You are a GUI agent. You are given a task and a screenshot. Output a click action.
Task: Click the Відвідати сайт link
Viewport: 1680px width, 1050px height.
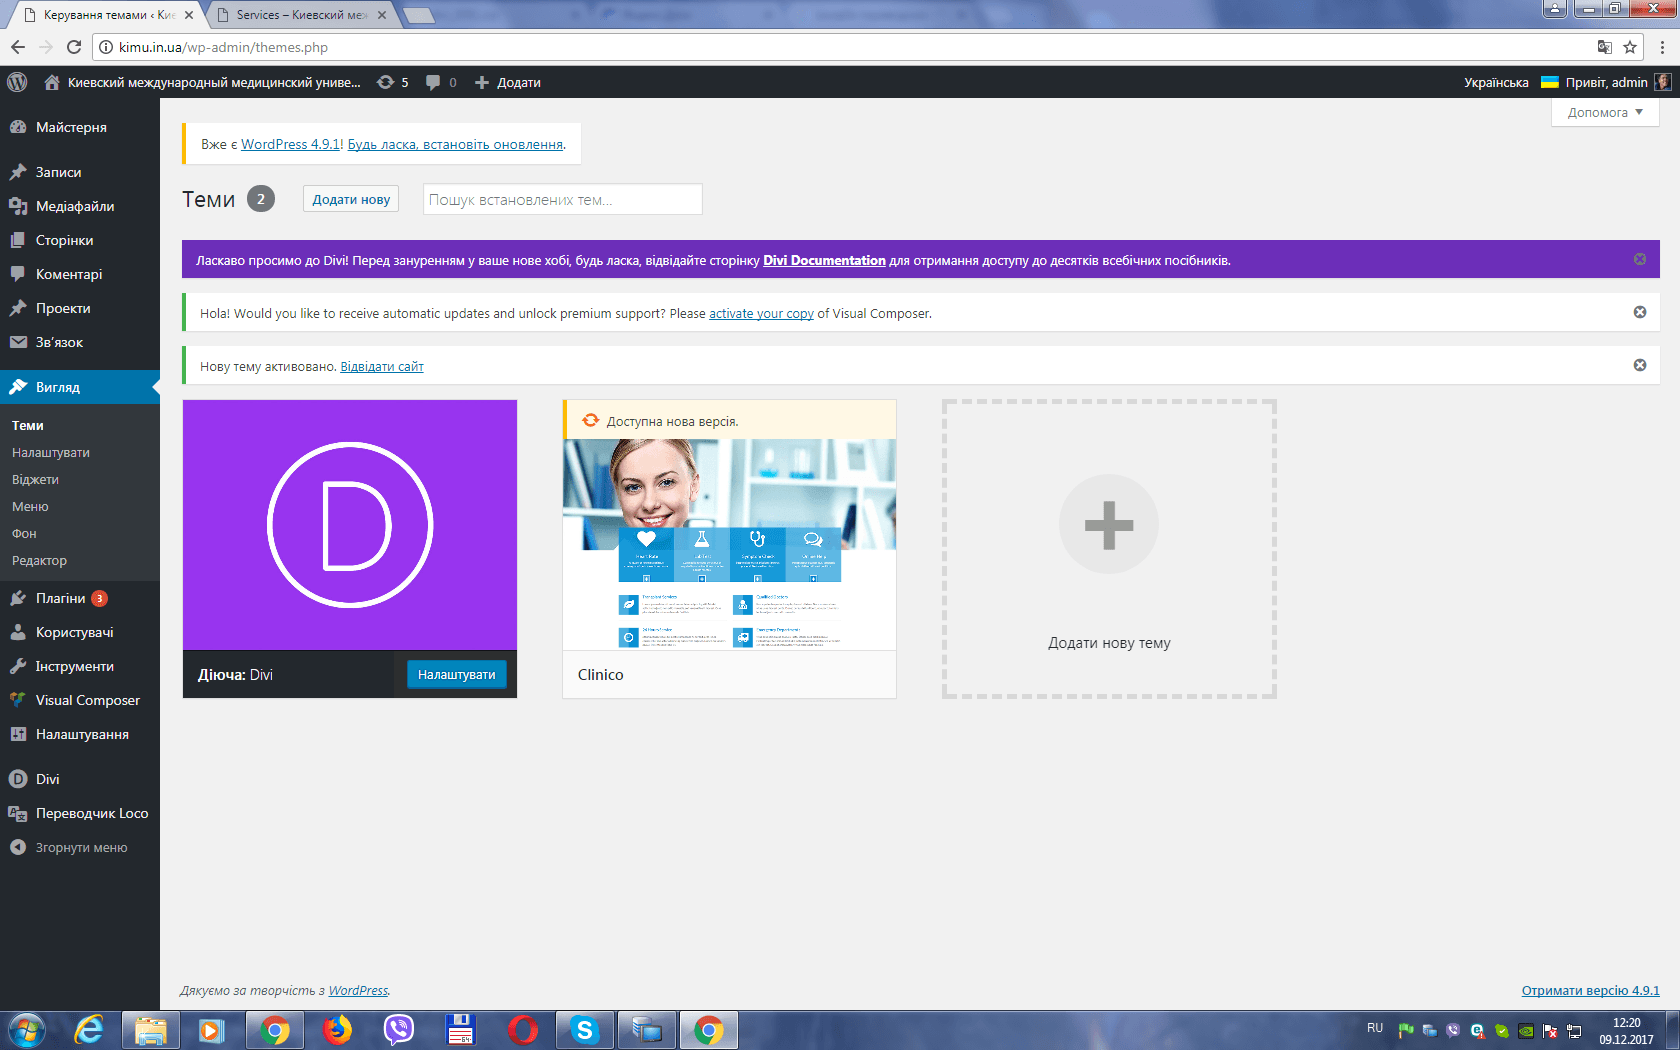(x=382, y=366)
